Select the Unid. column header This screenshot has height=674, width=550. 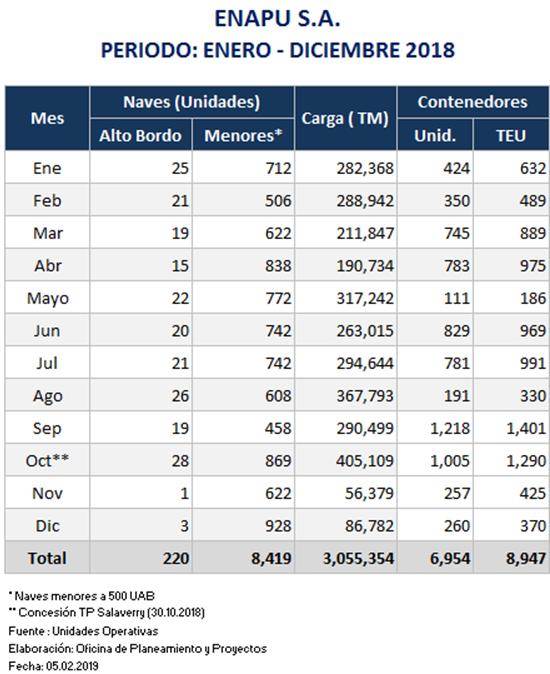(x=435, y=135)
